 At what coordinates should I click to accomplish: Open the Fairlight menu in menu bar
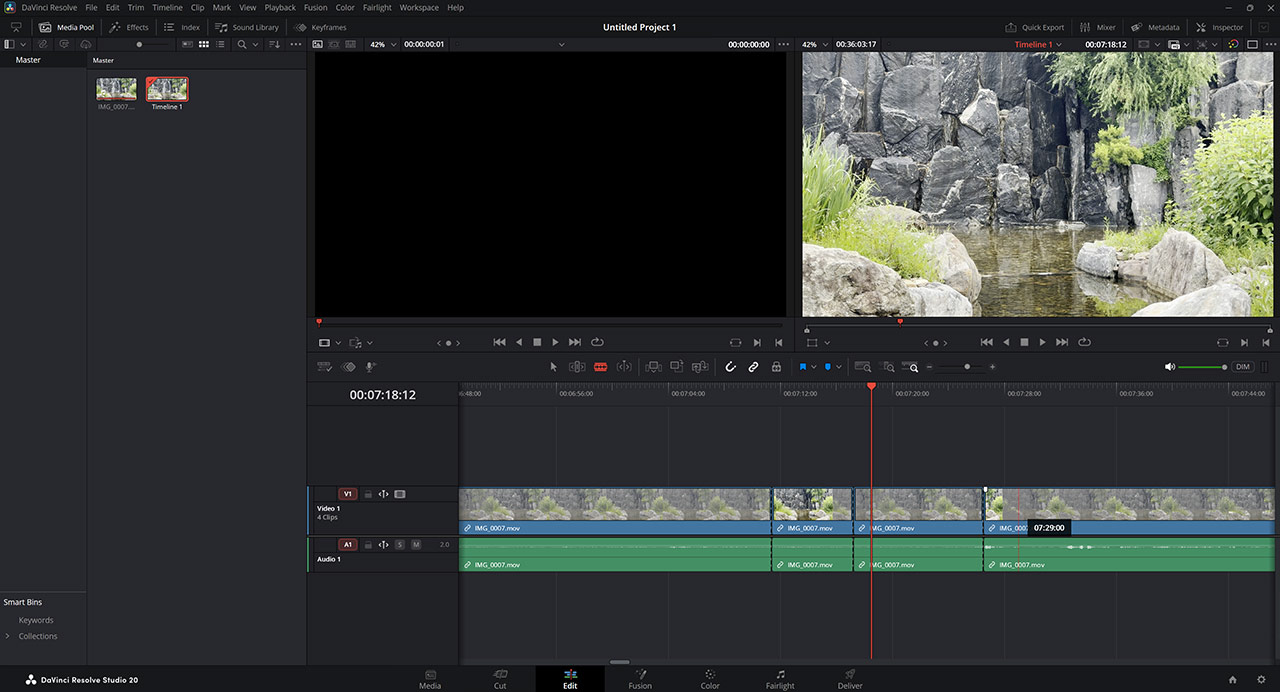tap(377, 7)
